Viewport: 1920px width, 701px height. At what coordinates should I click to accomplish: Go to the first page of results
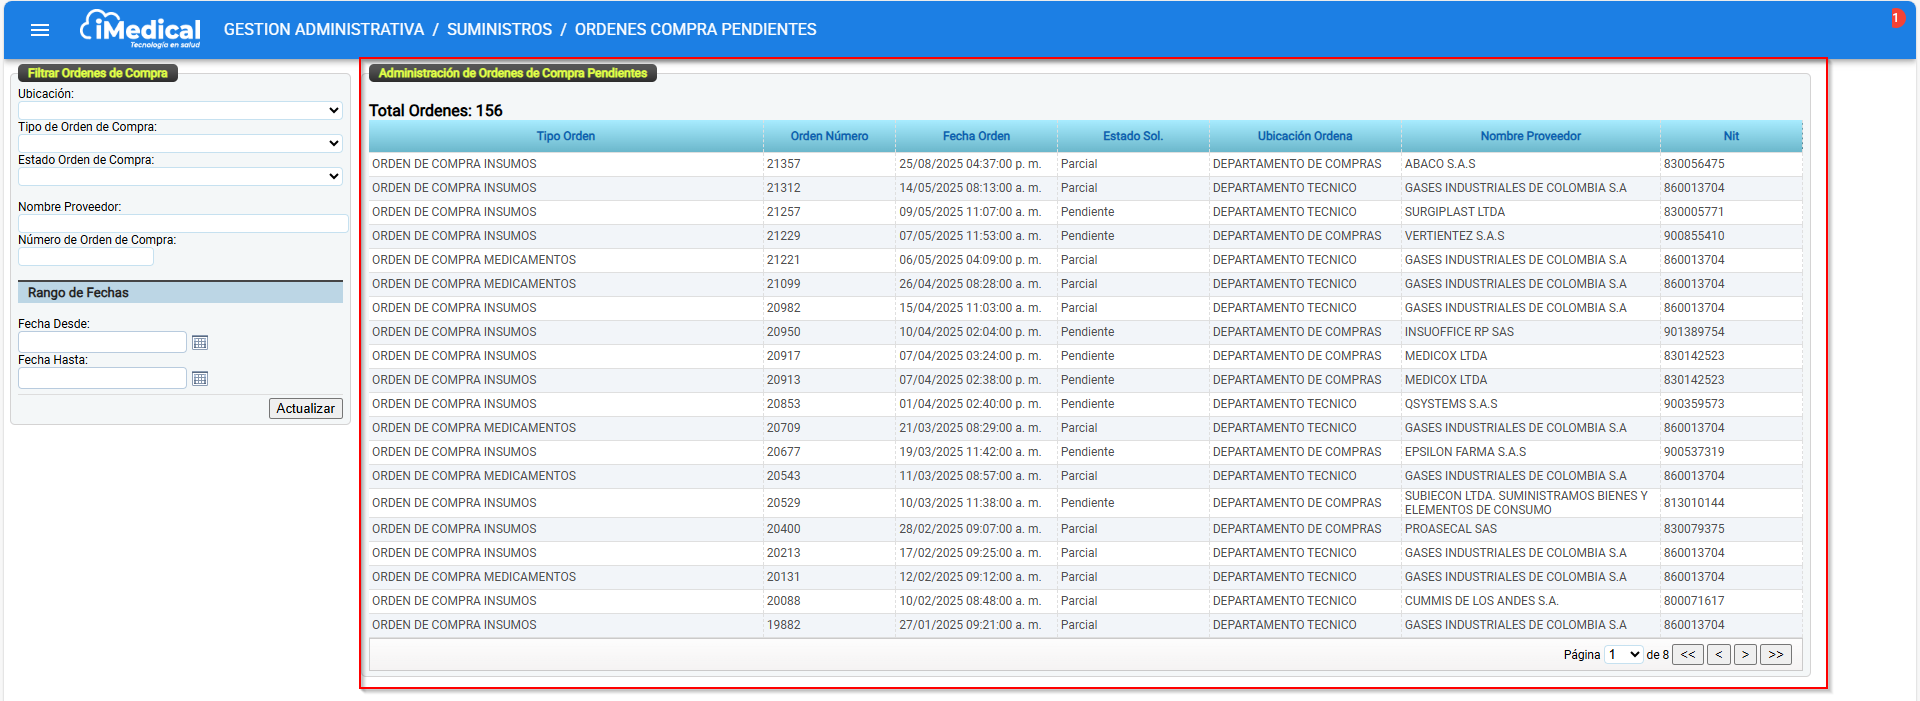pos(1688,655)
